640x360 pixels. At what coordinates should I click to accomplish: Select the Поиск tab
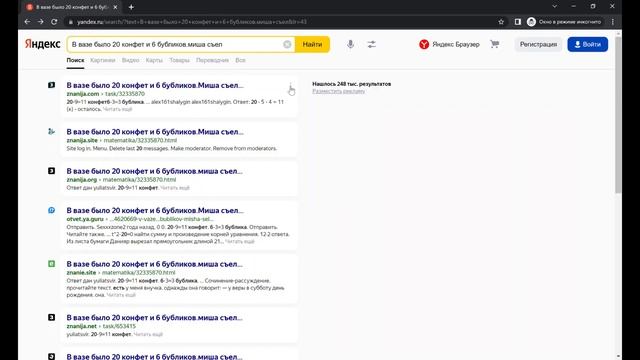click(x=75, y=60)
